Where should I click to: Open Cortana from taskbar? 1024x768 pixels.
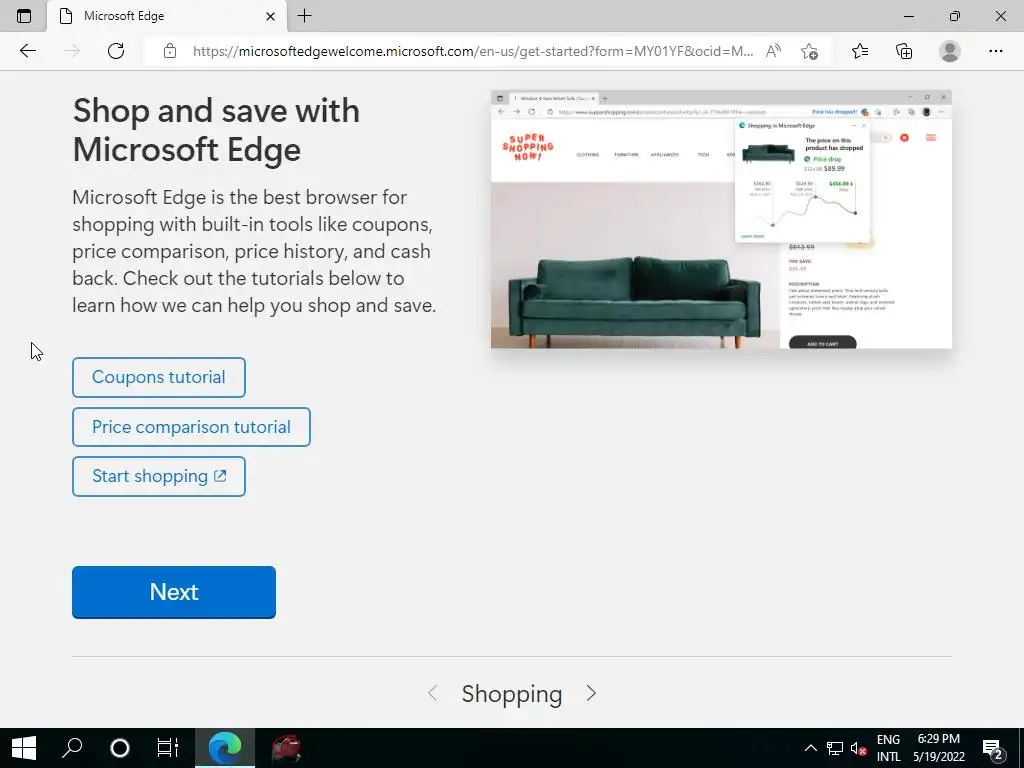click(x=120, y=748)
